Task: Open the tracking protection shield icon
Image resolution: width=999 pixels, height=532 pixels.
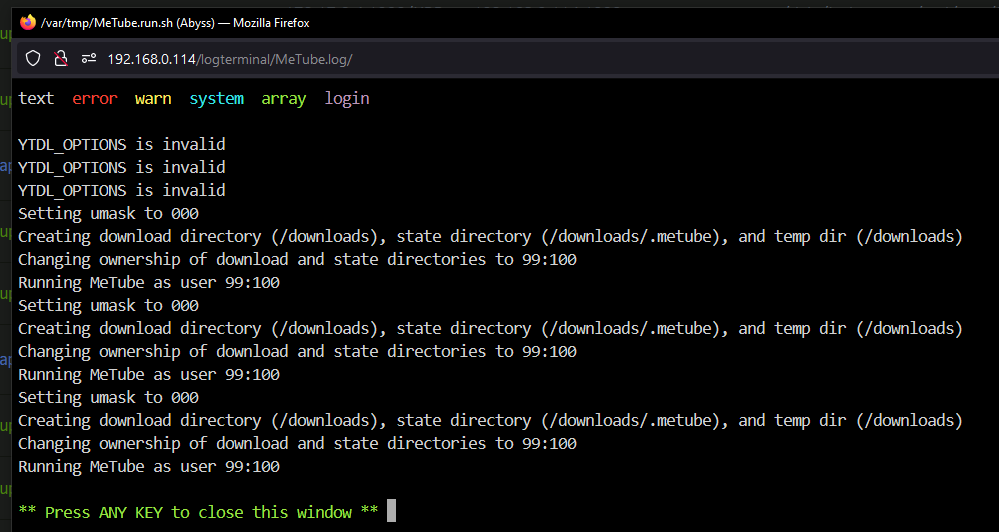Action: pyautogui.click(x=33, y=59)
